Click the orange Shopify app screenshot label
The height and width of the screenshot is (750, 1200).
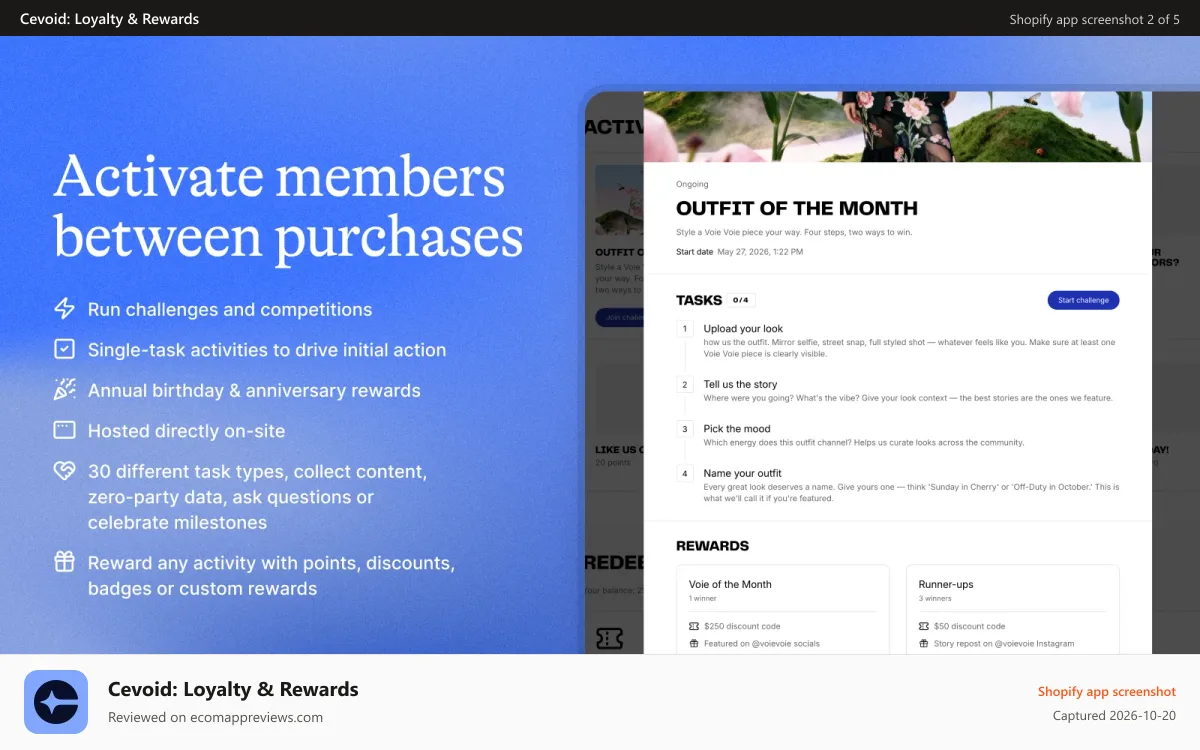click(x=1107, y=691)
